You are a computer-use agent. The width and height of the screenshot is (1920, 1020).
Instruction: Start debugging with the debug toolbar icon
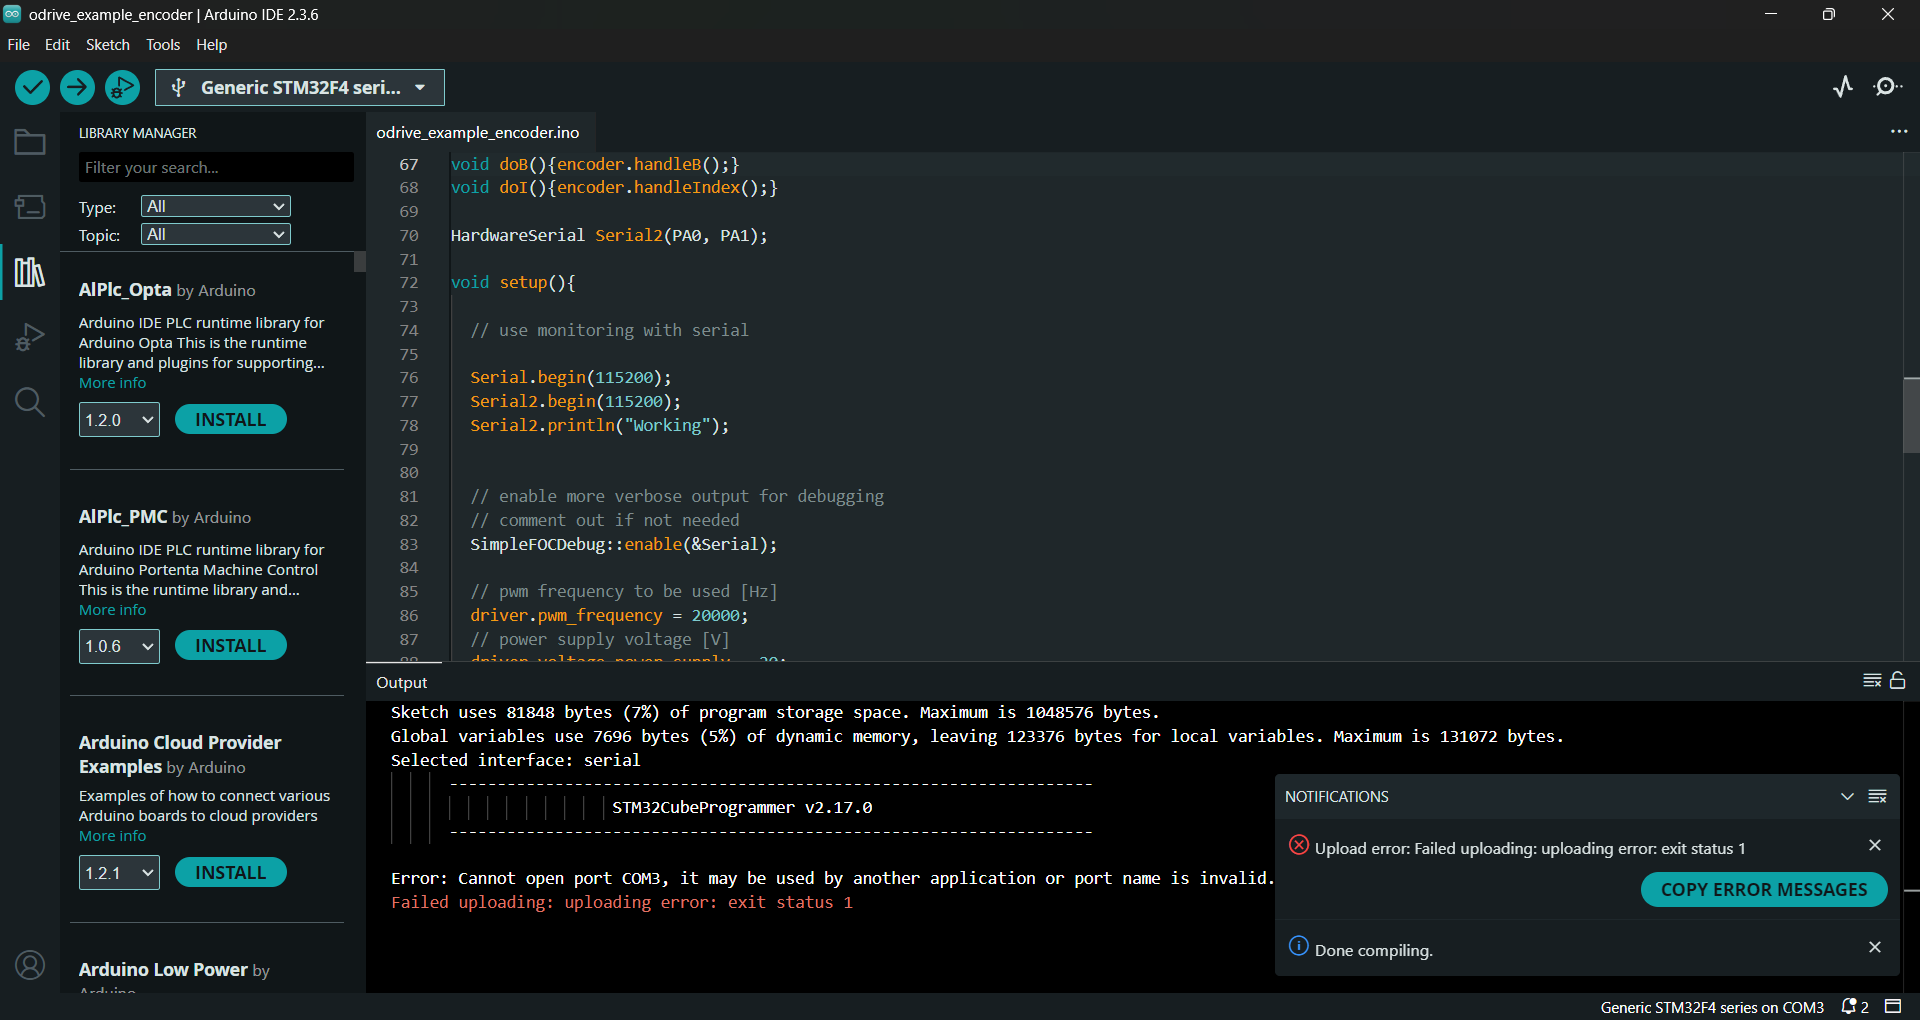click(122, 88)
